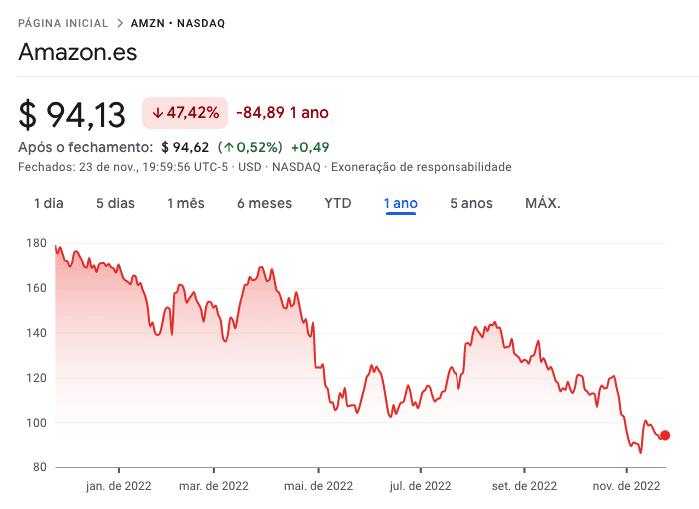Viewport: 699px width, 509px height.
Task: Click the set. de 2022 axis label
Action: click(524, 486)
